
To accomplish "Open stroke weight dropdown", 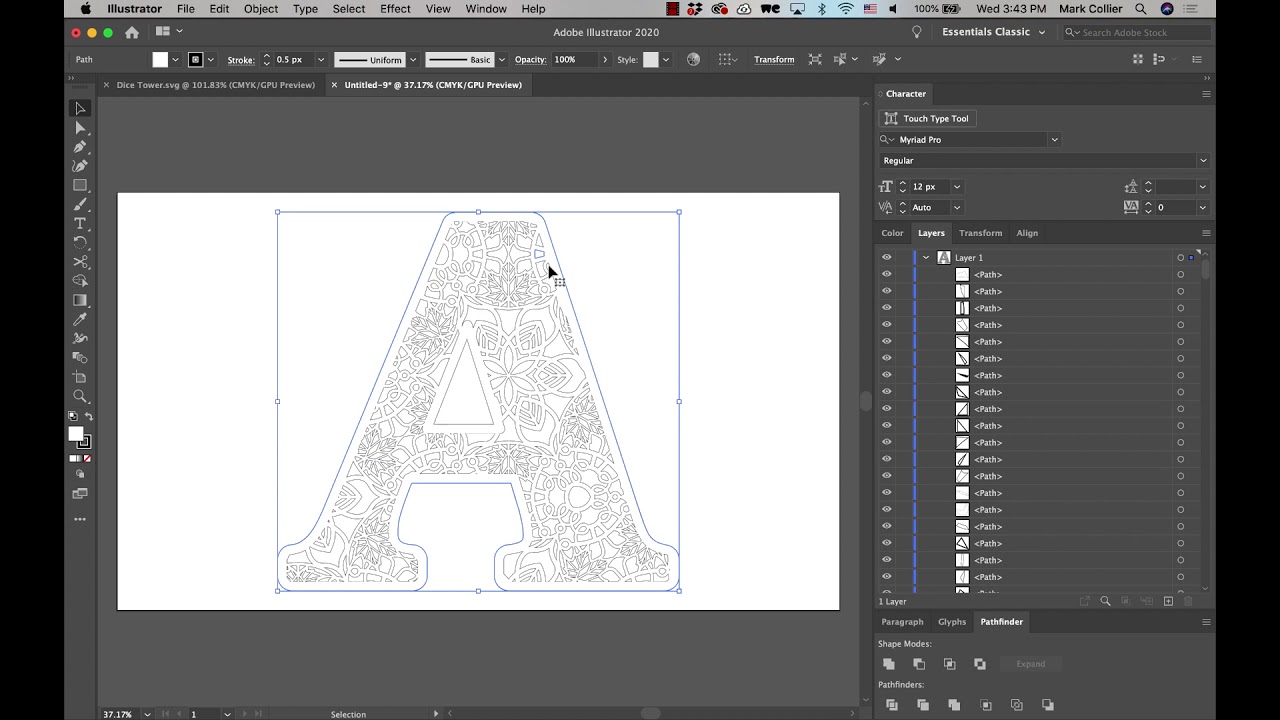I will click(x=320, y=60).
